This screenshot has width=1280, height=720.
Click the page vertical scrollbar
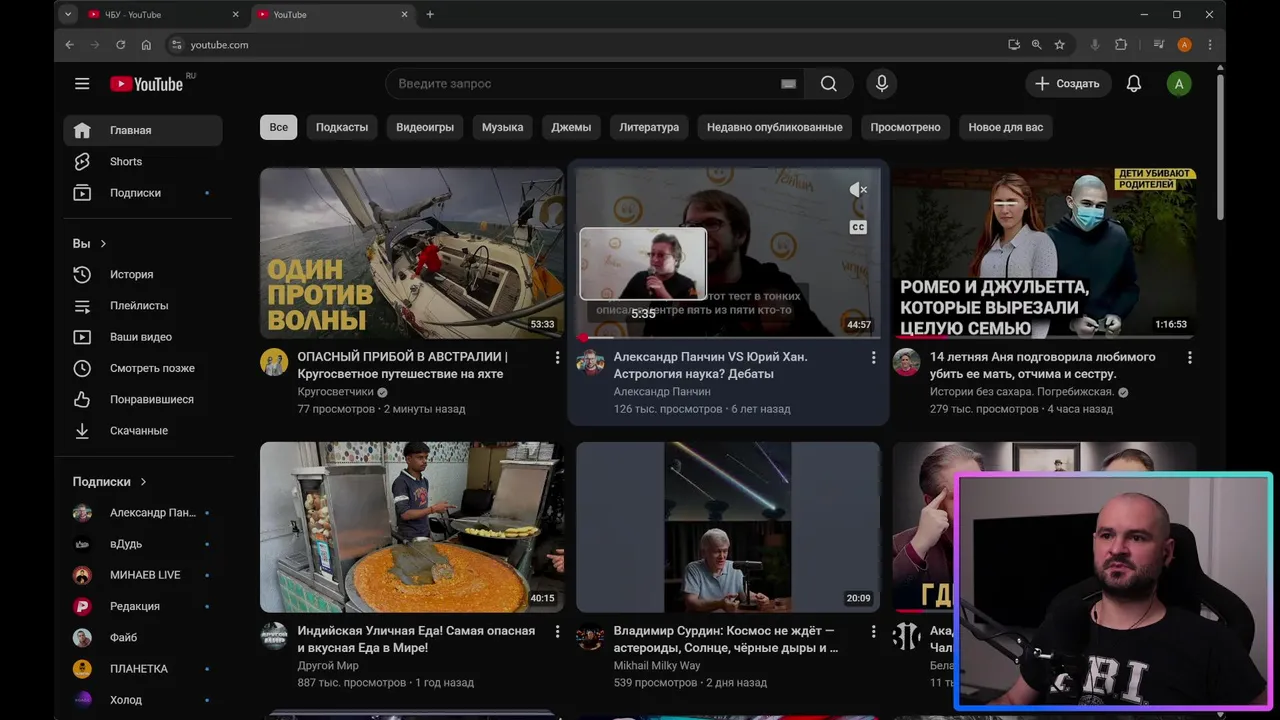[x=1220, y=145]
